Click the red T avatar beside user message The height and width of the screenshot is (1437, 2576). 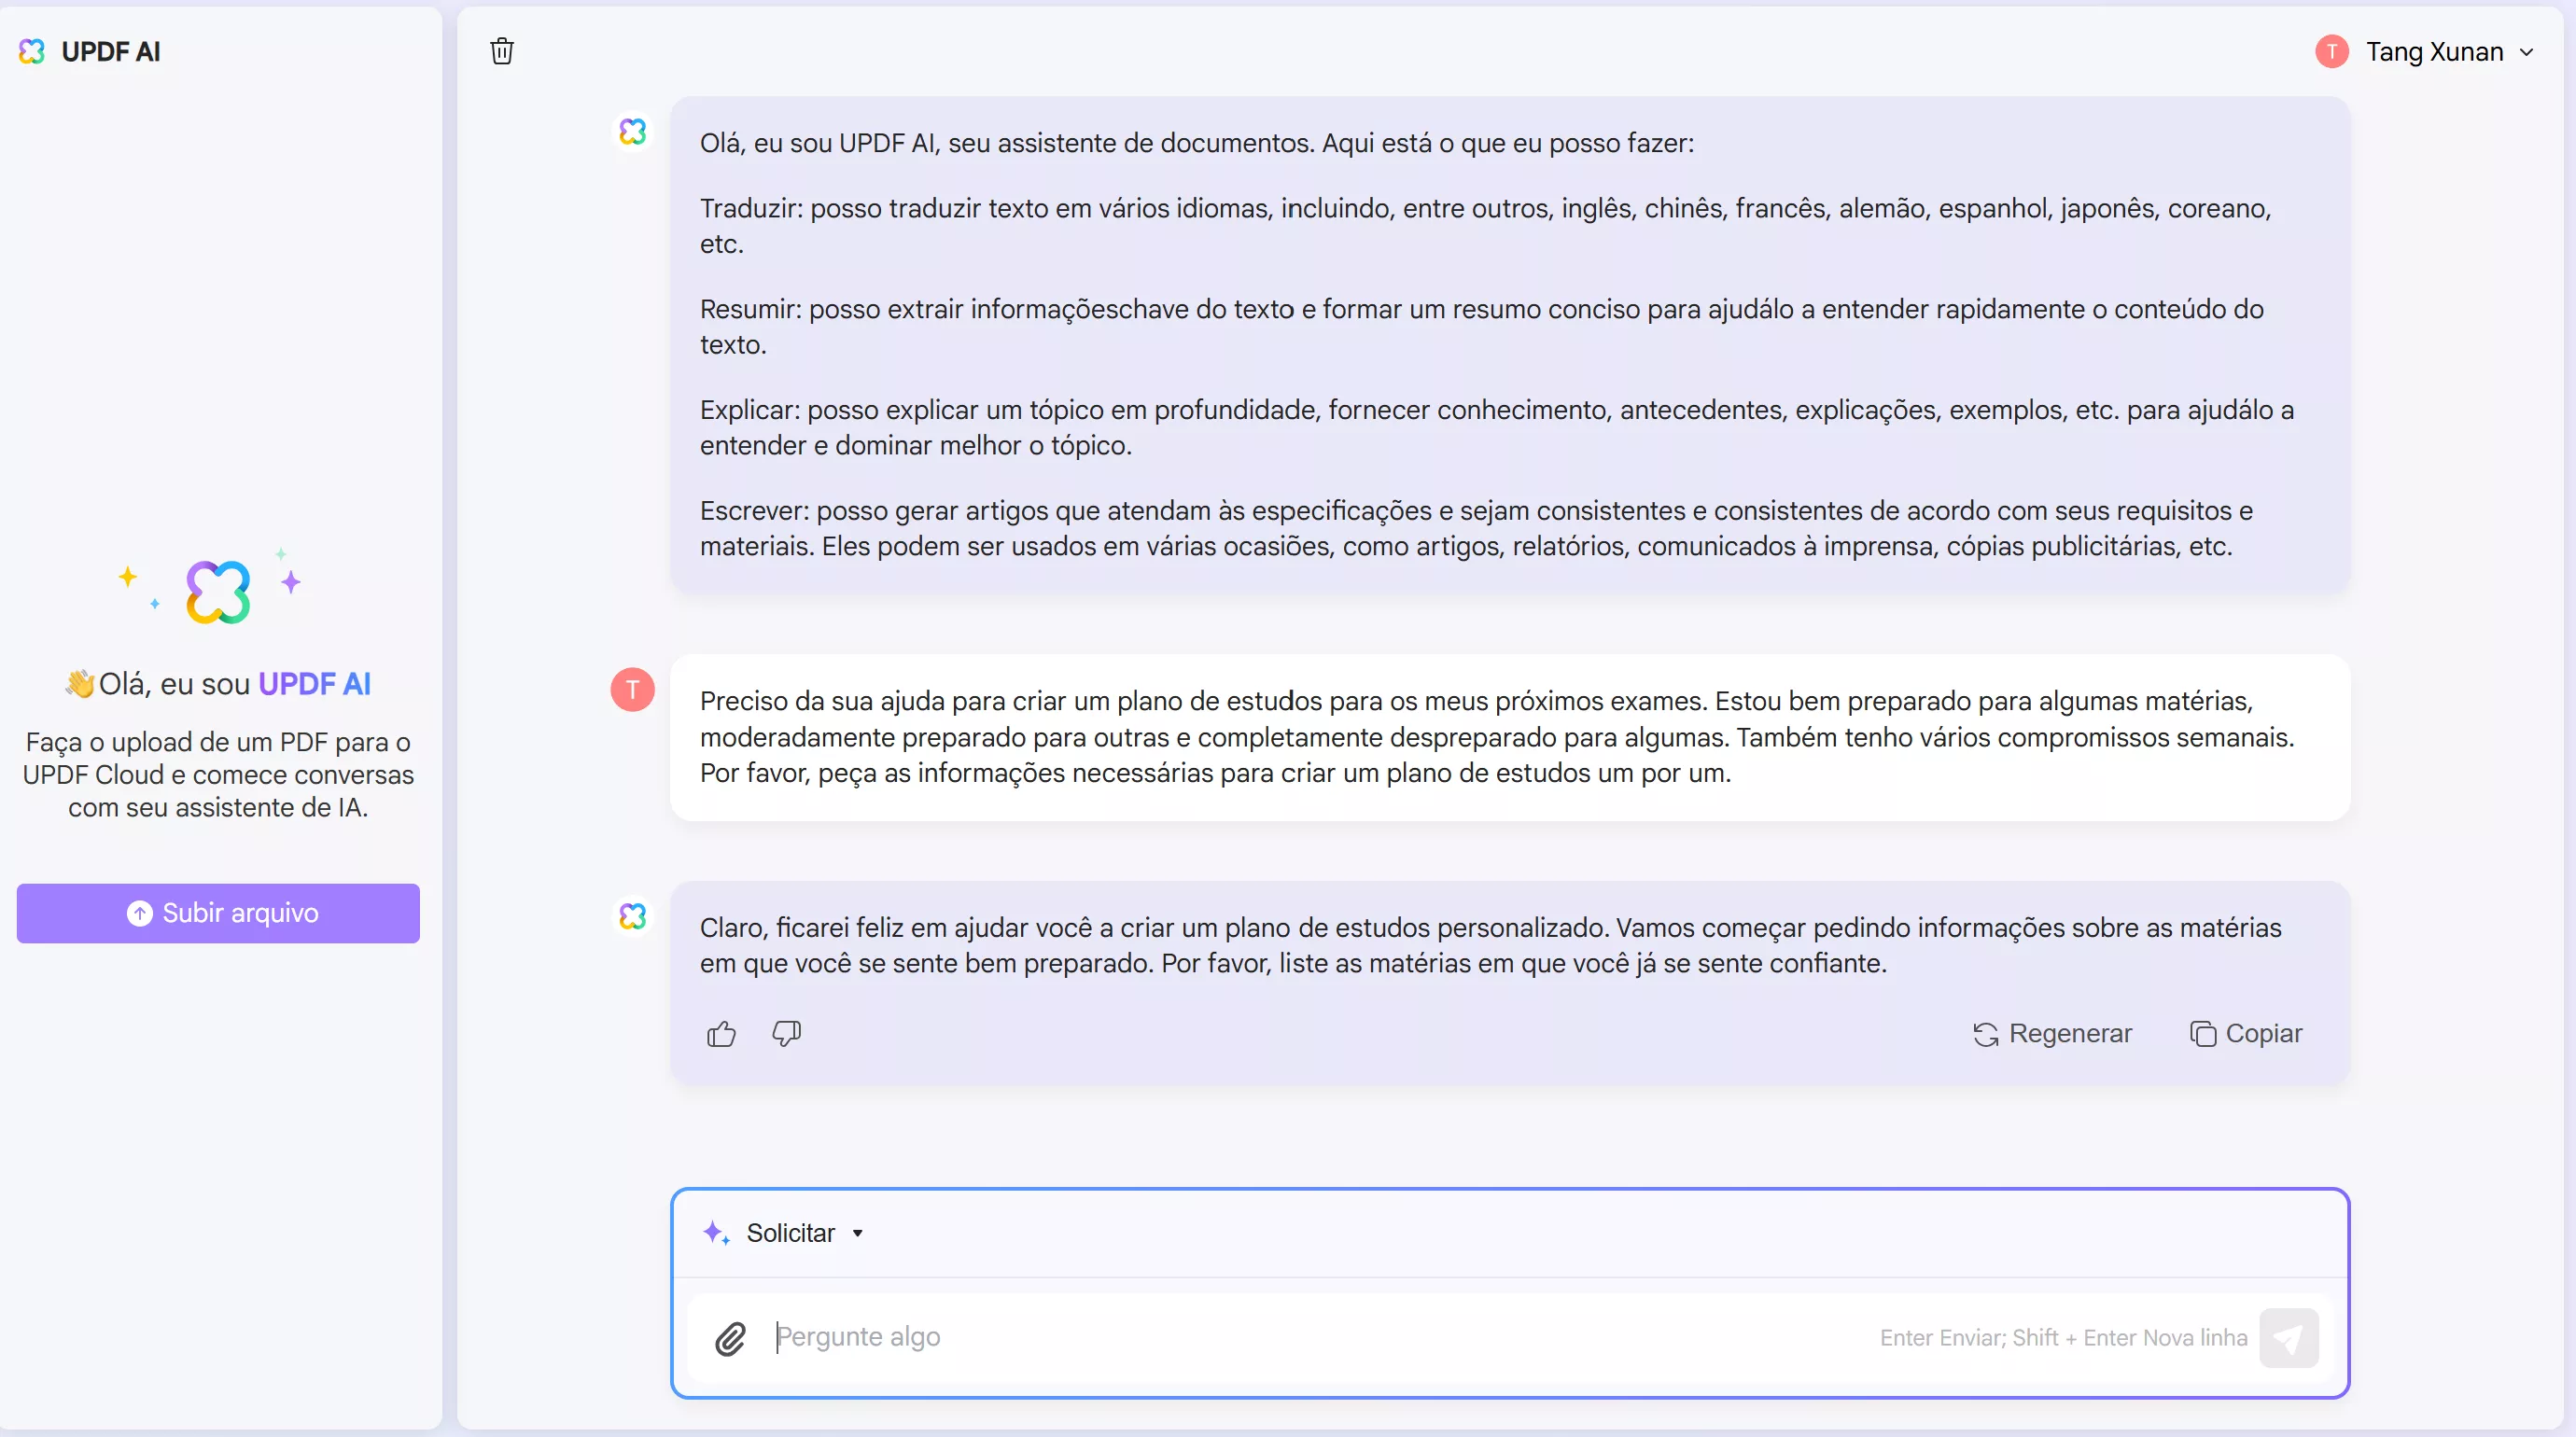click(x=632, y=690)
